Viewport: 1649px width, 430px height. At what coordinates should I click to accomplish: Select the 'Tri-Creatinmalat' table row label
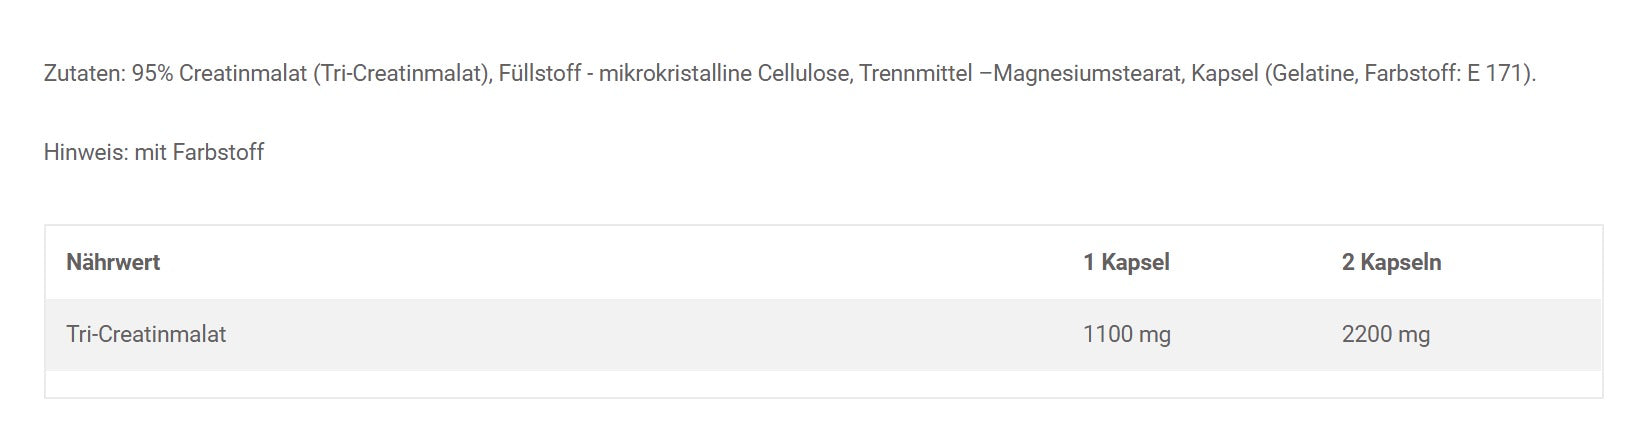click(146, 335)
